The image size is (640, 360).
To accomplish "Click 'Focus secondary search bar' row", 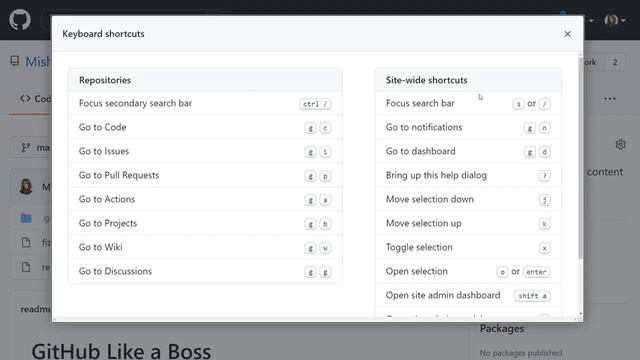I will click(x=205, y=103).
